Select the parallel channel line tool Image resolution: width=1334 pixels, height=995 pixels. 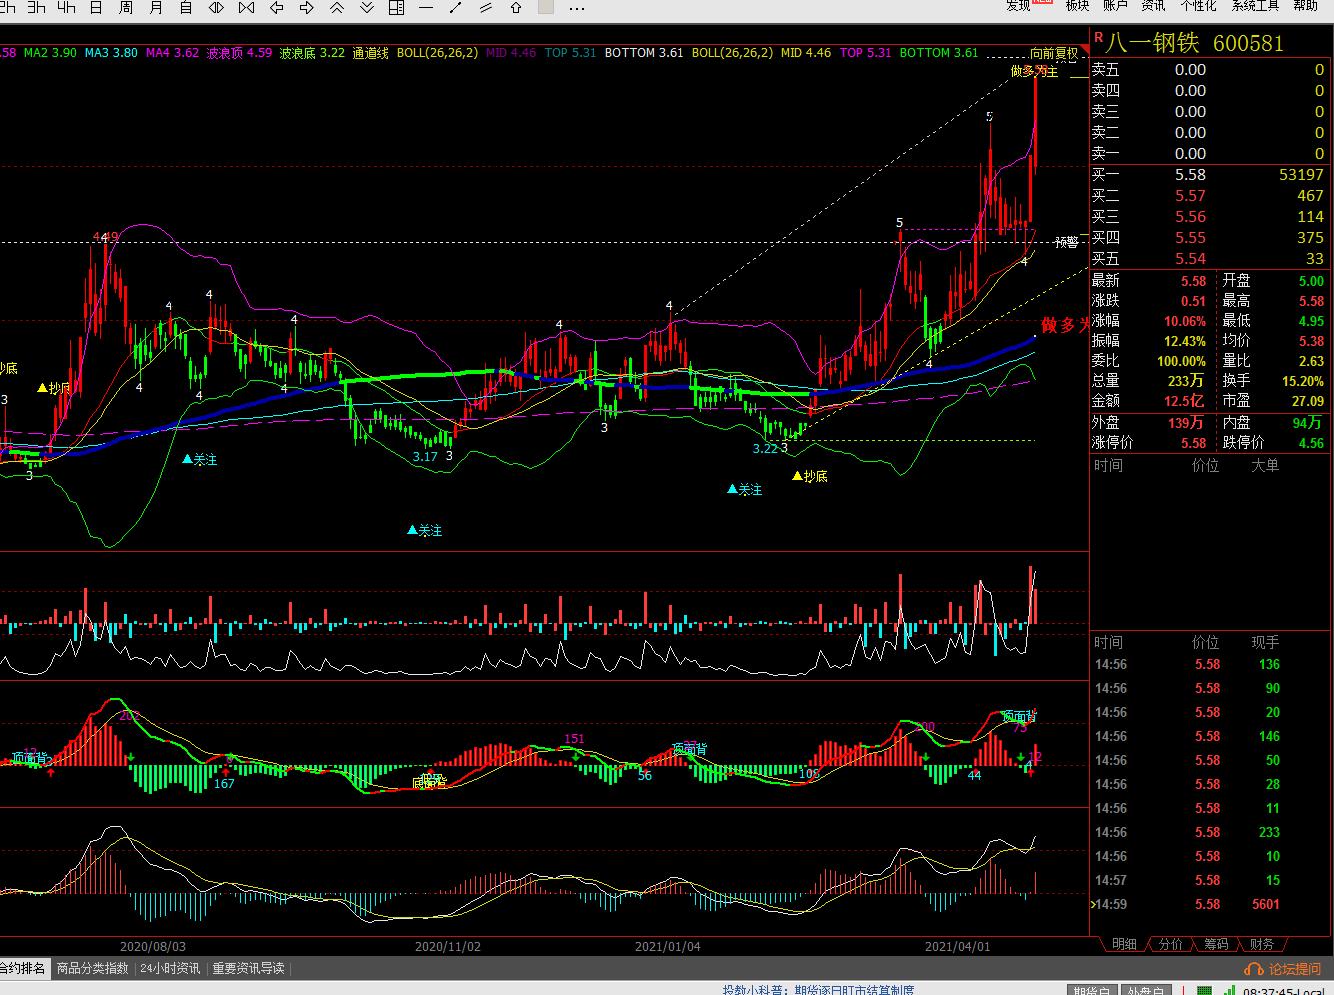click(x=487, y=7)
